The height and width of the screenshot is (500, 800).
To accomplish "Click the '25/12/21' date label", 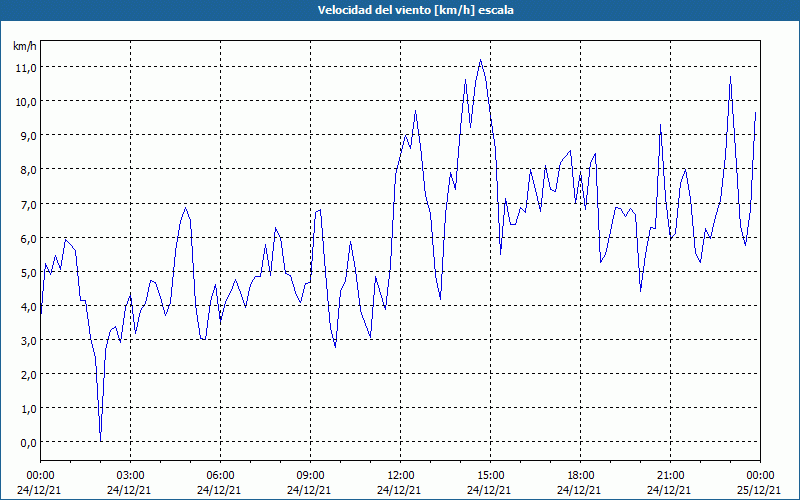I will coord(760,490).
